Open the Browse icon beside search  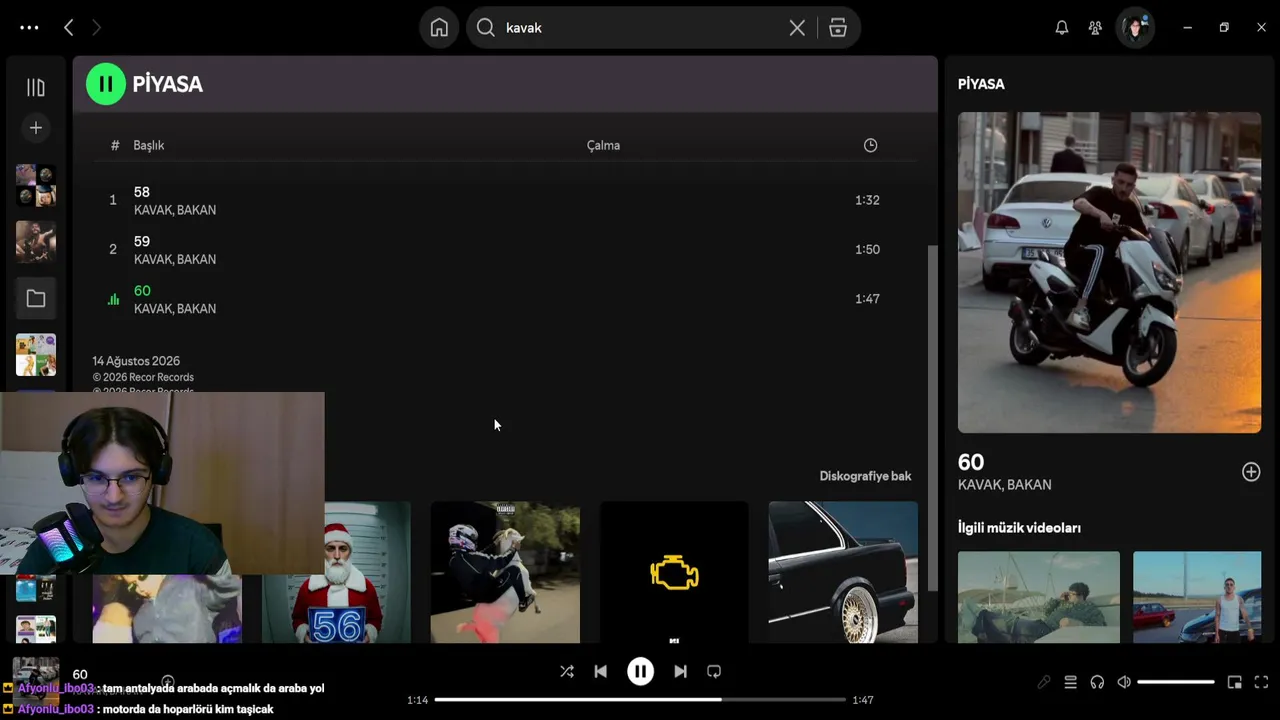click(838, 28)
